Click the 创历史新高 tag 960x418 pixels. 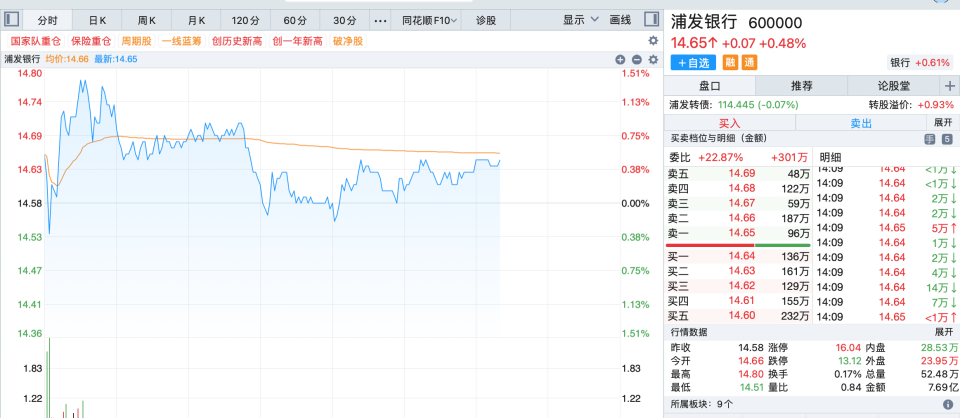[237, 41]
